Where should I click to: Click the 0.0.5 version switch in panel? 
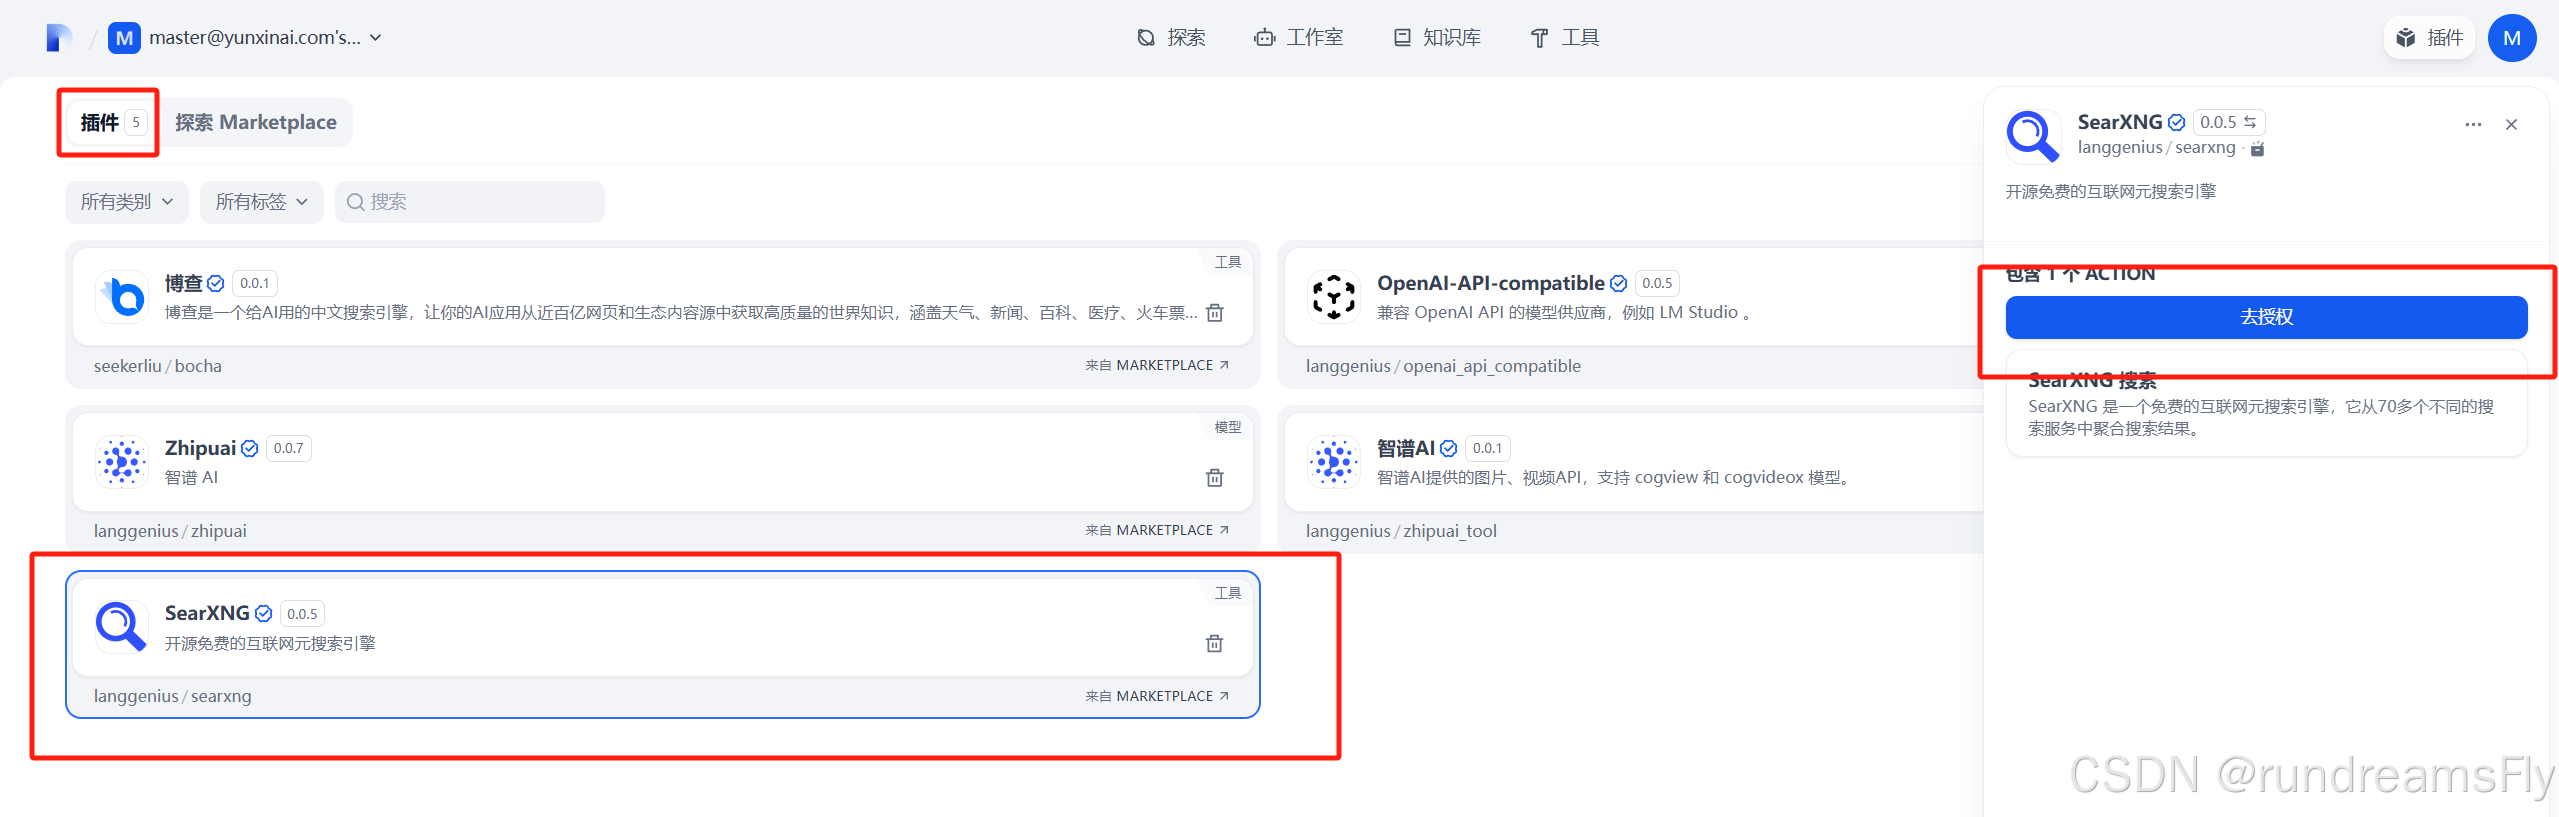click(2229, 122)
